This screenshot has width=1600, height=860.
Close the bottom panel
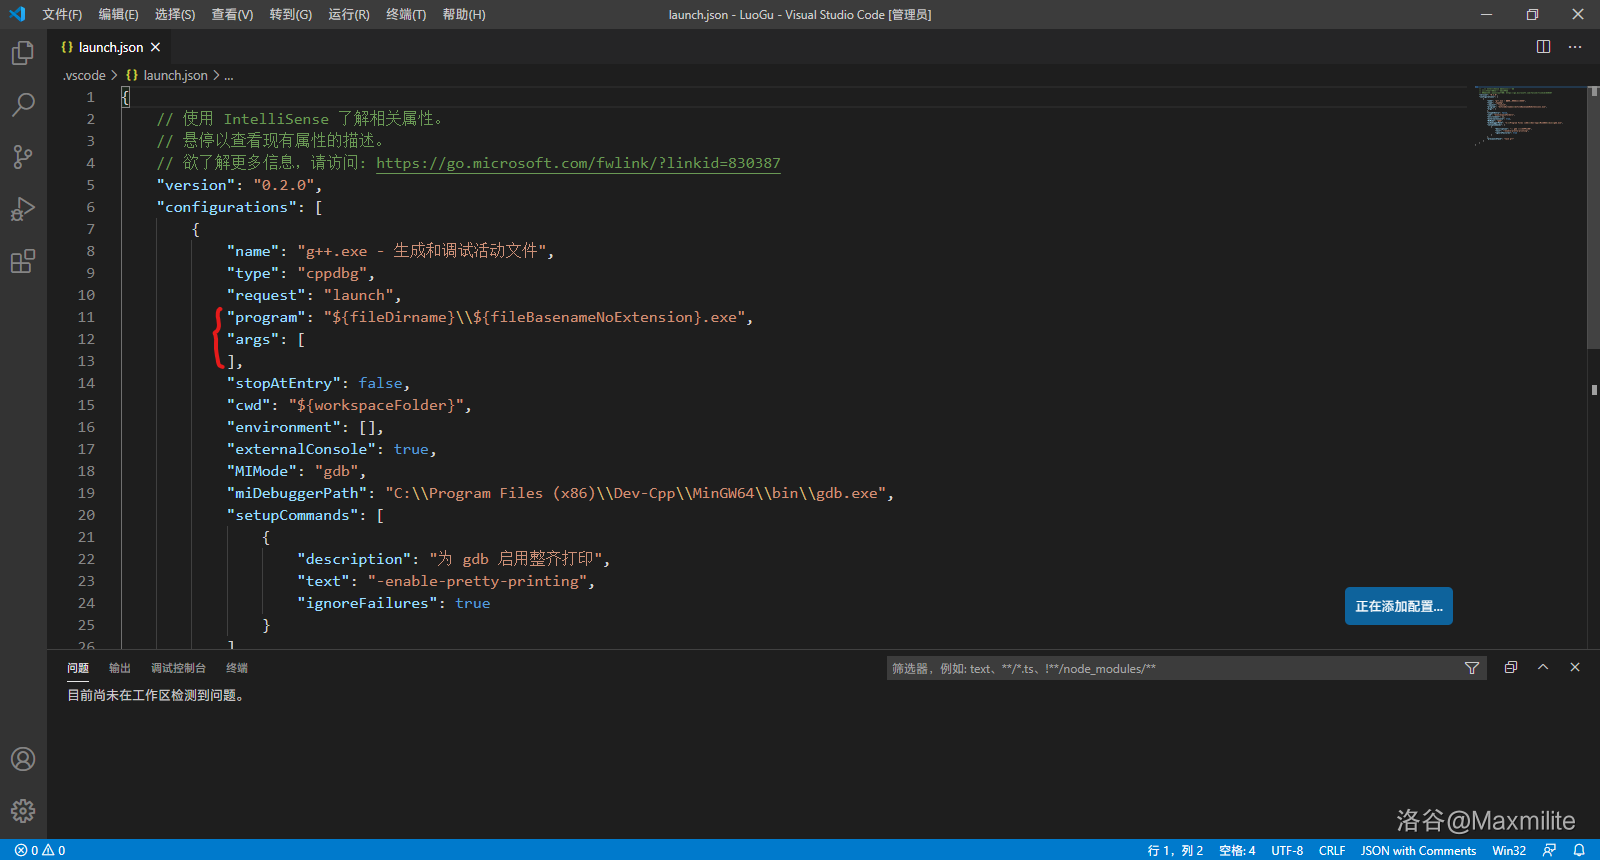pos(1575,667)
